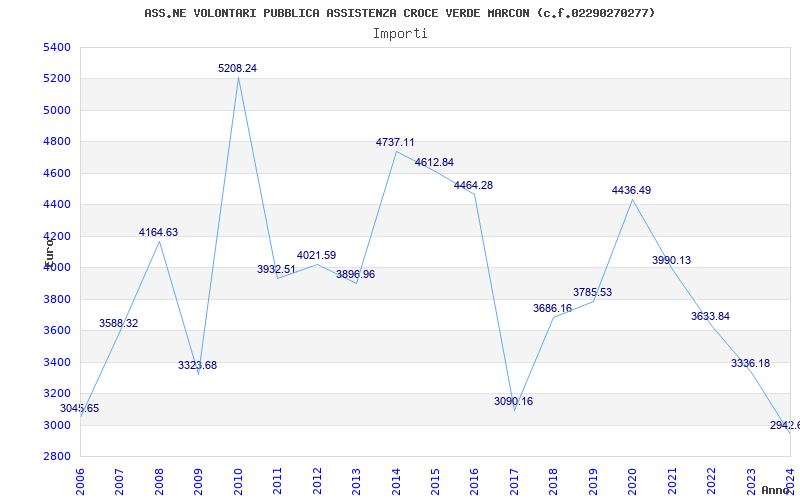
Task: Select the 5000 y-axis tick label
Action: [x=58, y=110]
